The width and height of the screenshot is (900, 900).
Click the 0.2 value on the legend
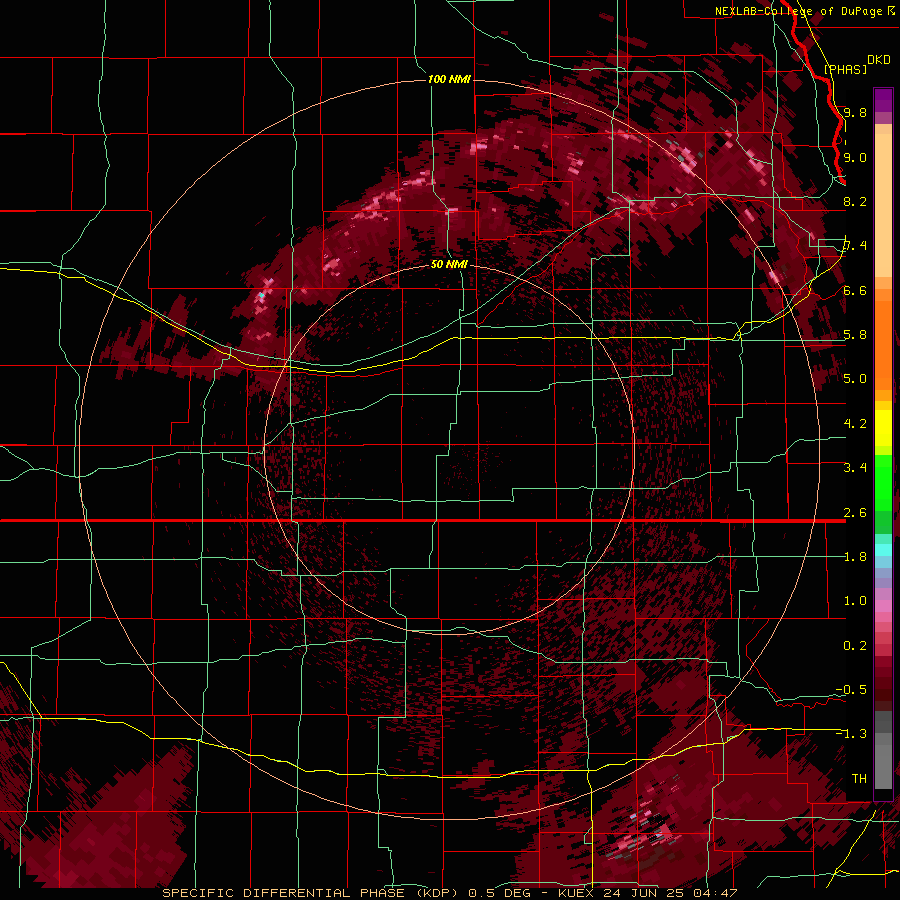pyautogui.click(x=855, y=646)
